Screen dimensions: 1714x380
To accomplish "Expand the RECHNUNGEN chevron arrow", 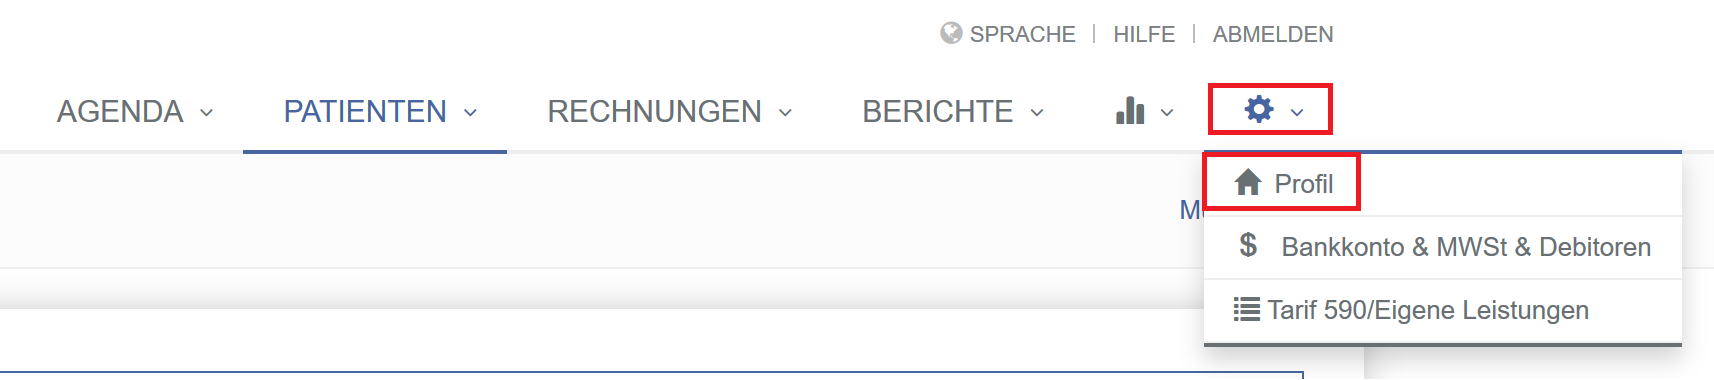I will click(x=785, y=113).
